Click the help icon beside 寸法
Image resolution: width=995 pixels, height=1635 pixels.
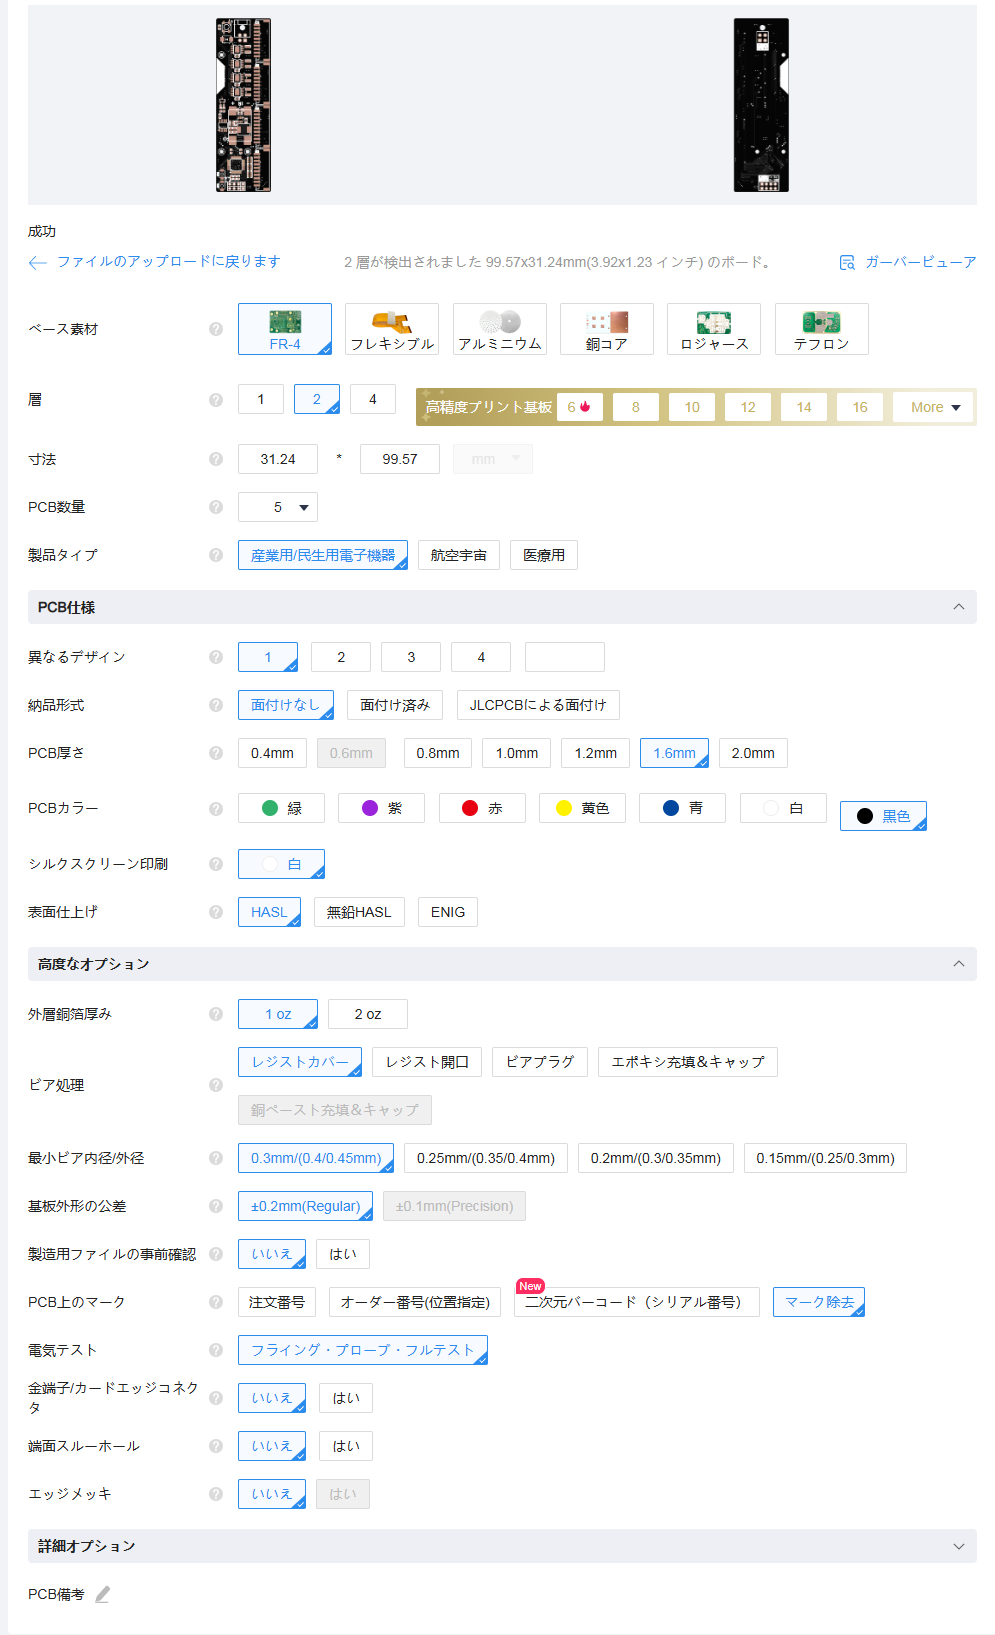(x=216, y=459)
